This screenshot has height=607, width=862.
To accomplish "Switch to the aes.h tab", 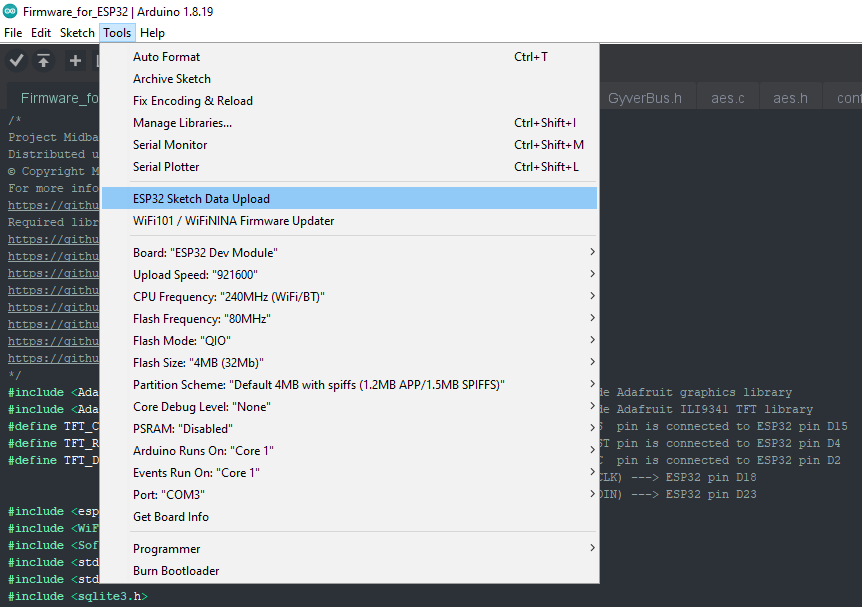I will [x=790, y=98].
